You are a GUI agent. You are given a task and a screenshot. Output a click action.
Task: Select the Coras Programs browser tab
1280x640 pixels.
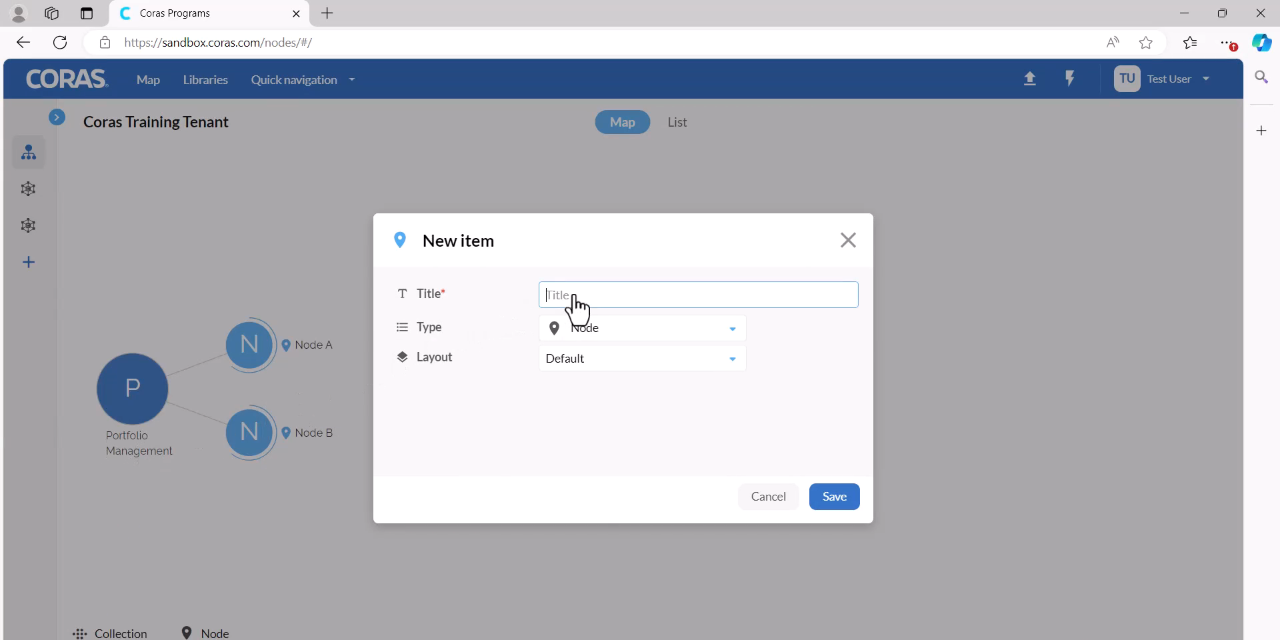pos(208,13)
